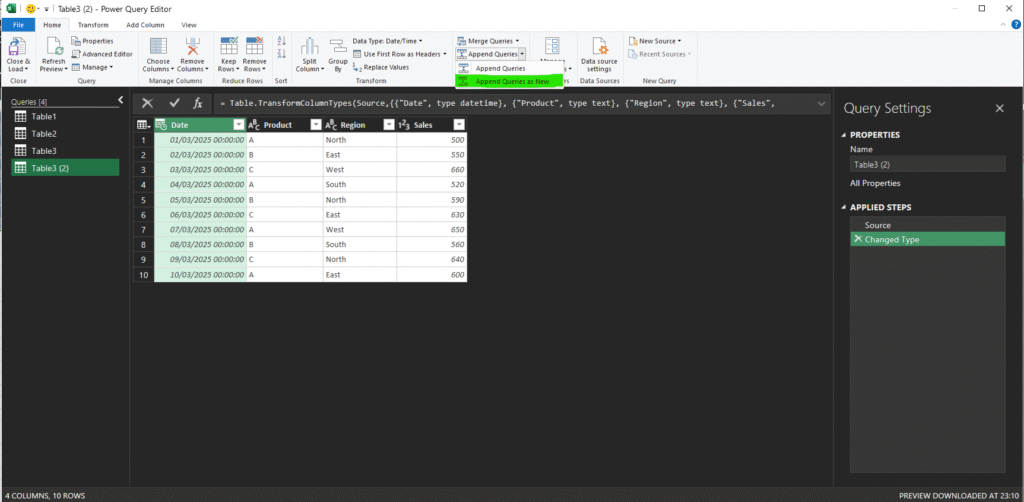
Task: Collapse the Queries pane
Action: (x=120, y=100)
